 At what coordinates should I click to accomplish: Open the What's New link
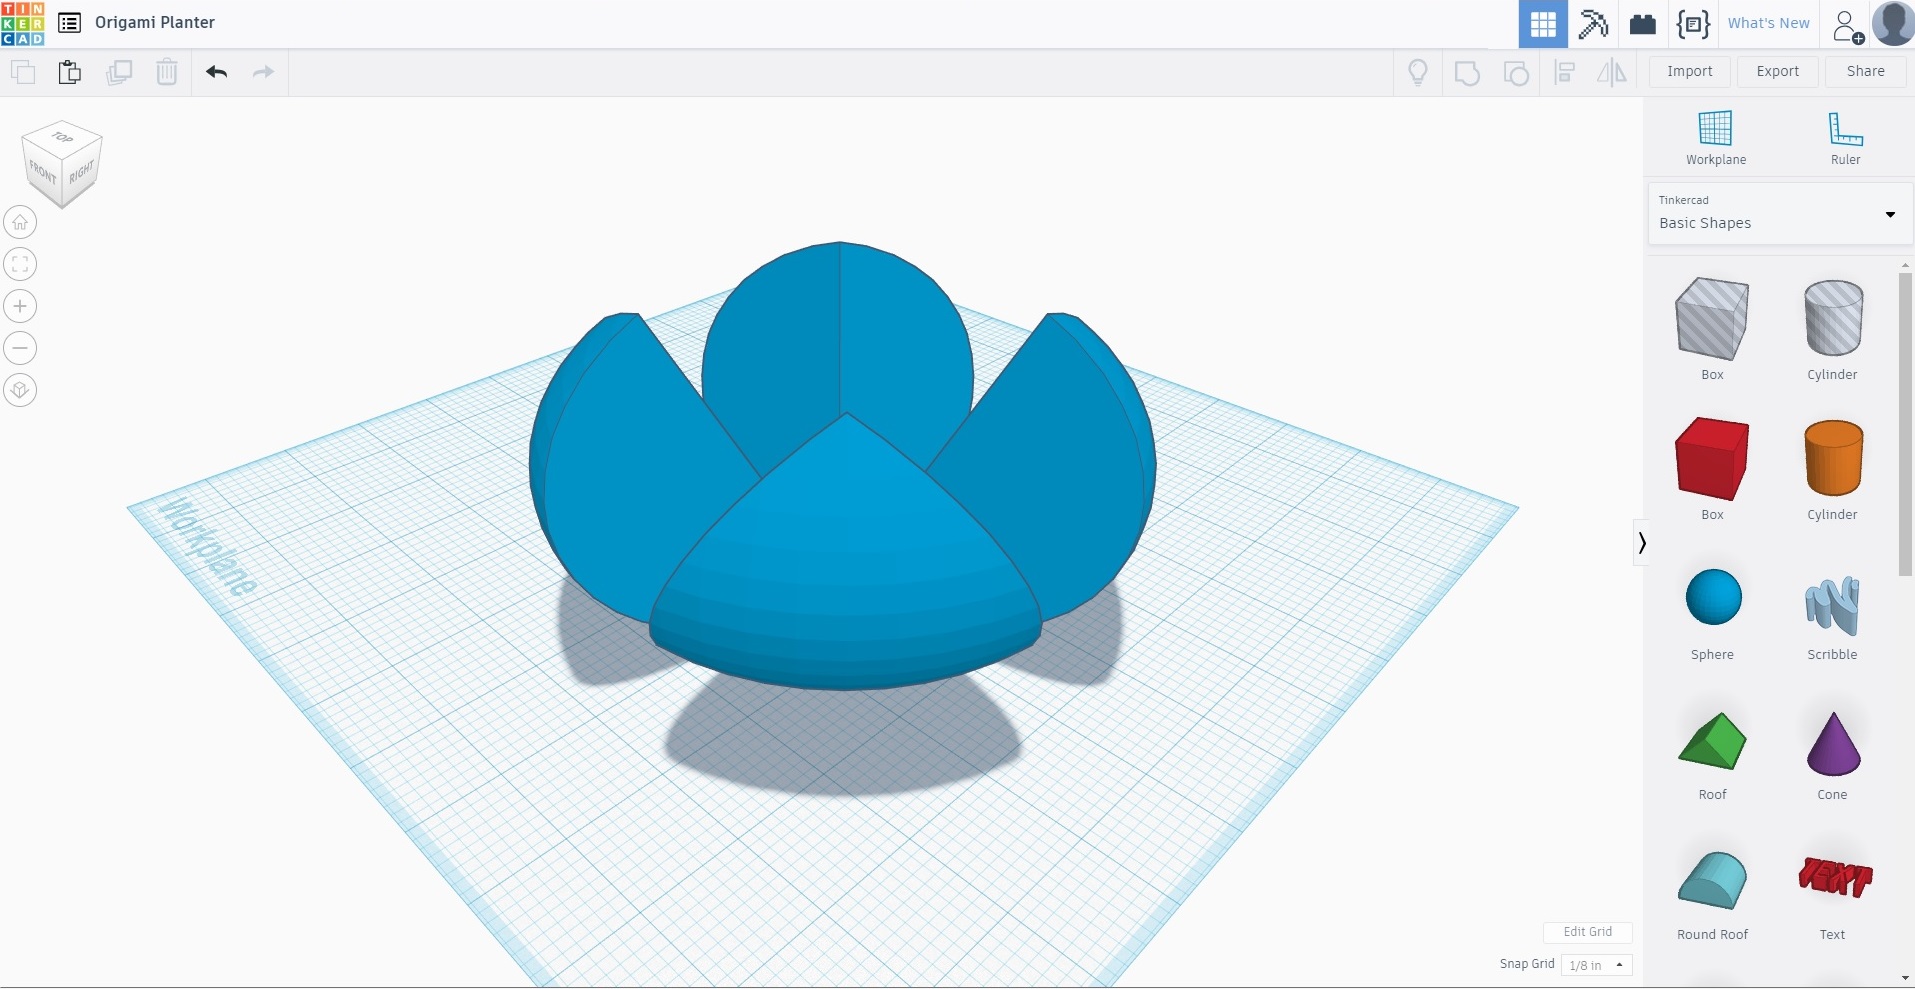coord(1769,24)
